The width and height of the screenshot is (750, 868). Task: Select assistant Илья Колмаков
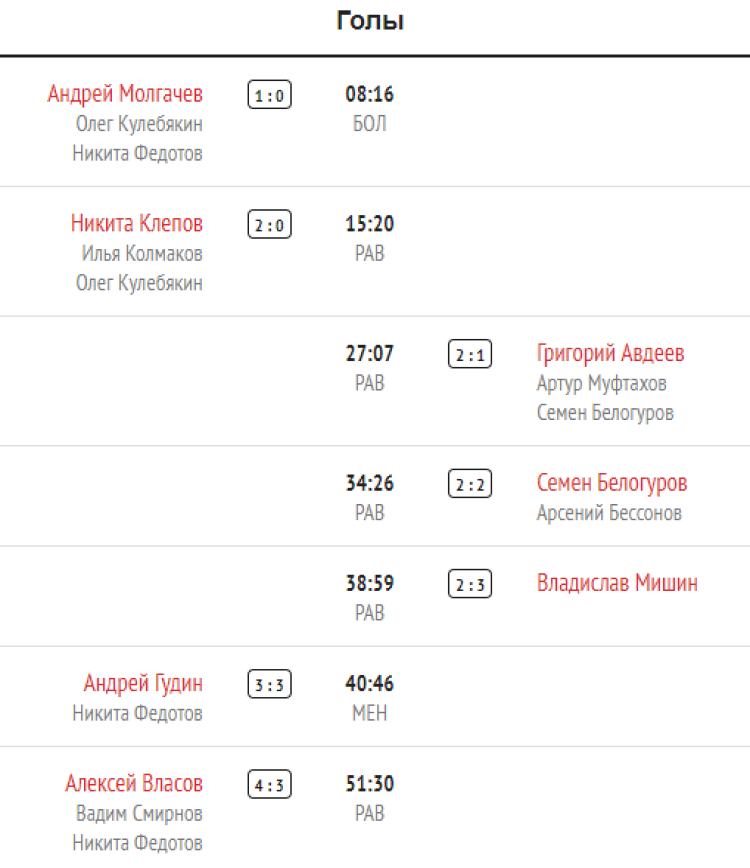(x=142, y=254)
